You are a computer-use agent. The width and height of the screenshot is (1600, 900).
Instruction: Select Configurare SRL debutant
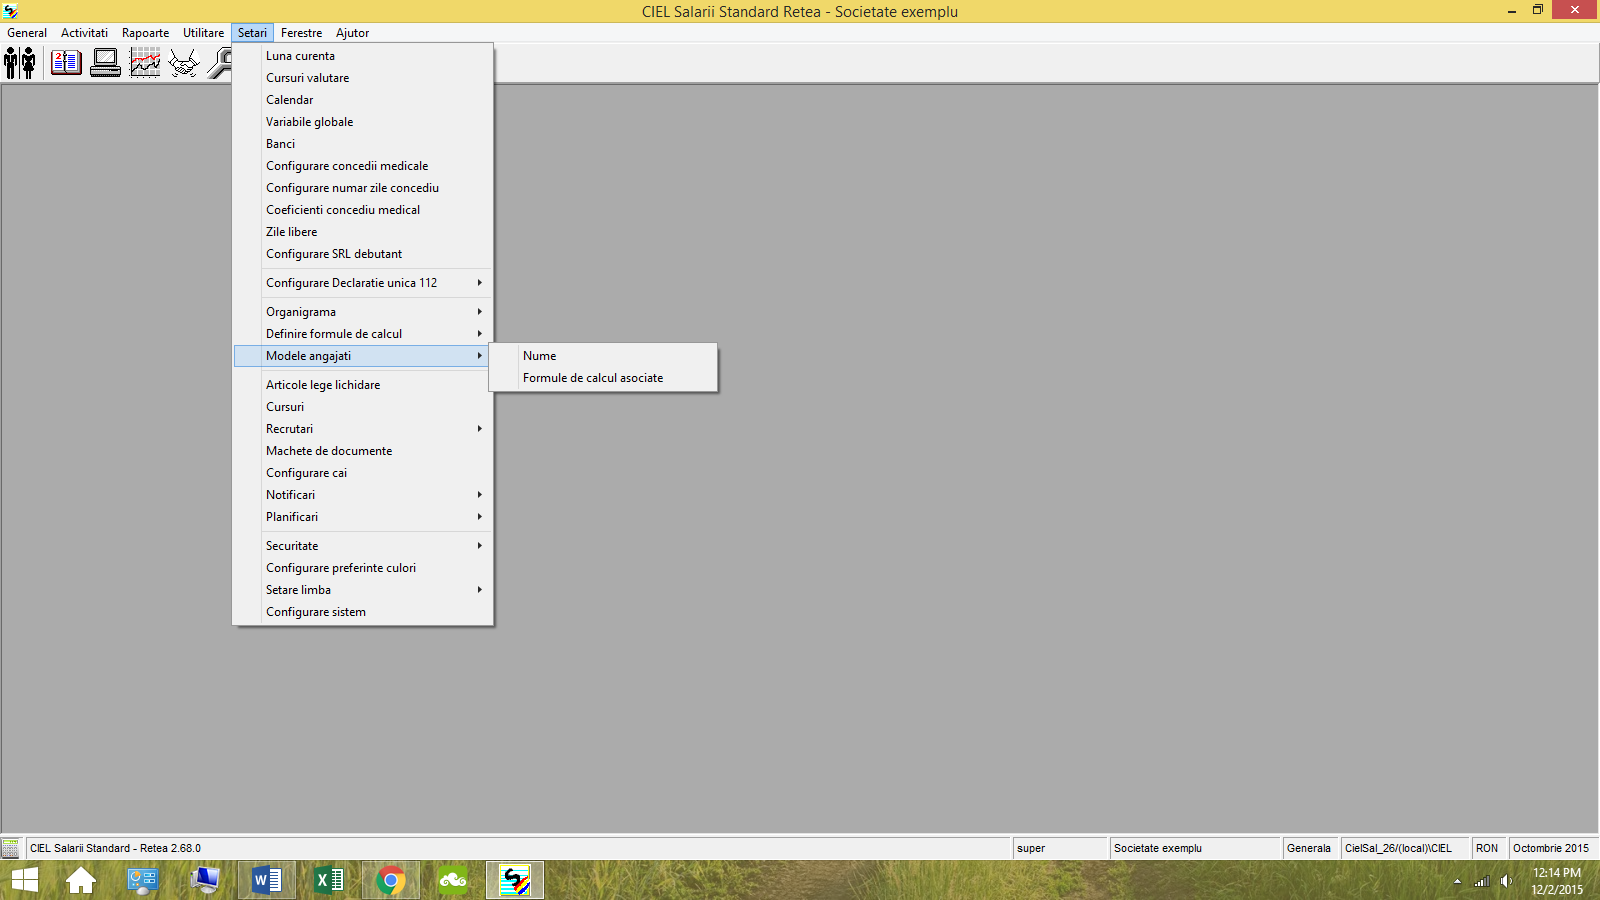pyautogui.click(x=363, y=254)
